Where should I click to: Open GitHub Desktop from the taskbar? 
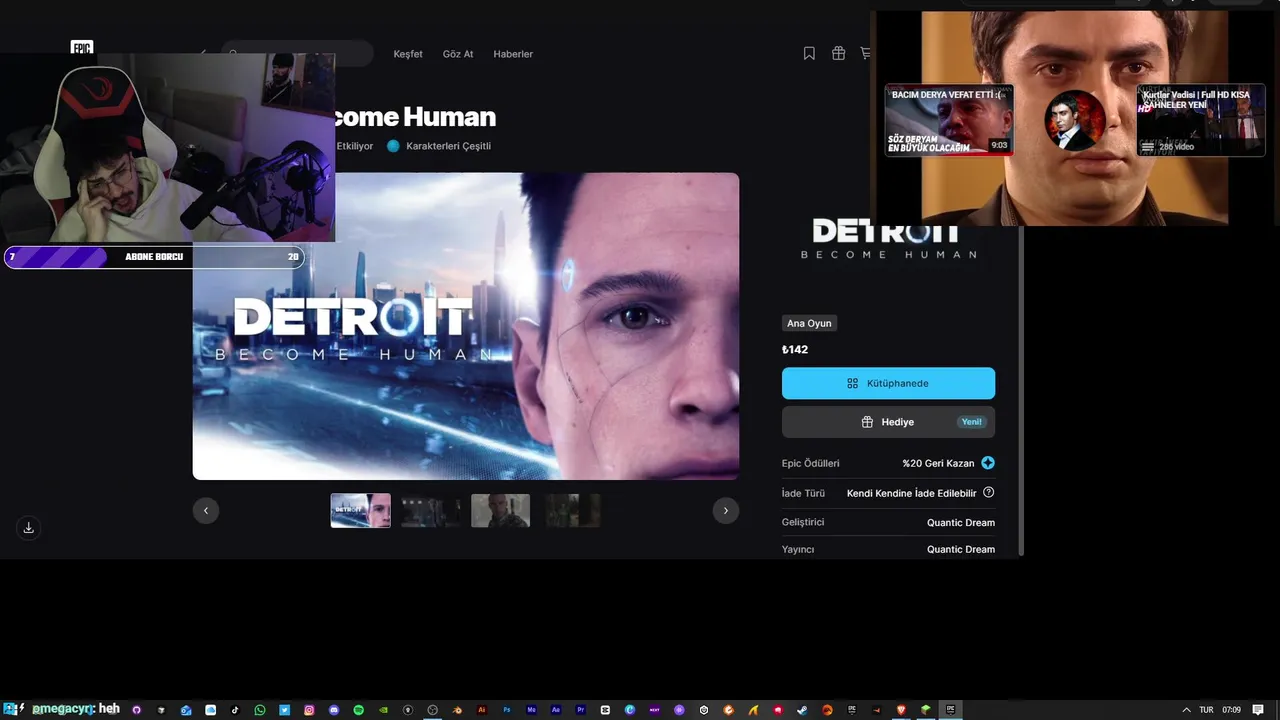tap(136, 710)
